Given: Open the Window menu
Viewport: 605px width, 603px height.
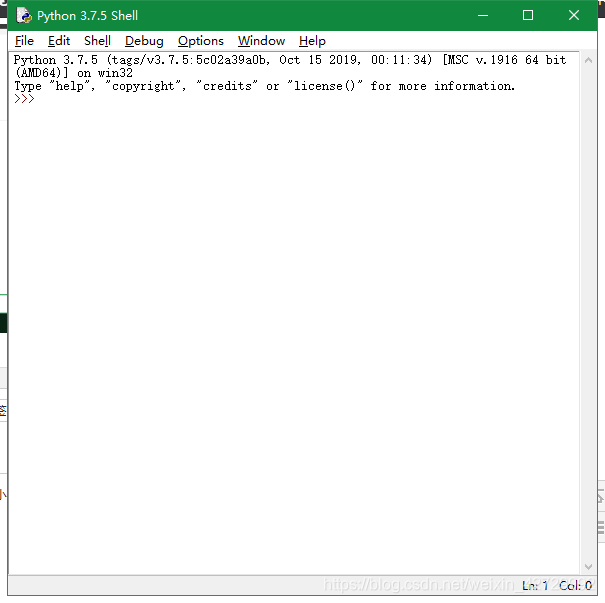Looking at the screenshot, I should (x=261, y=41).
